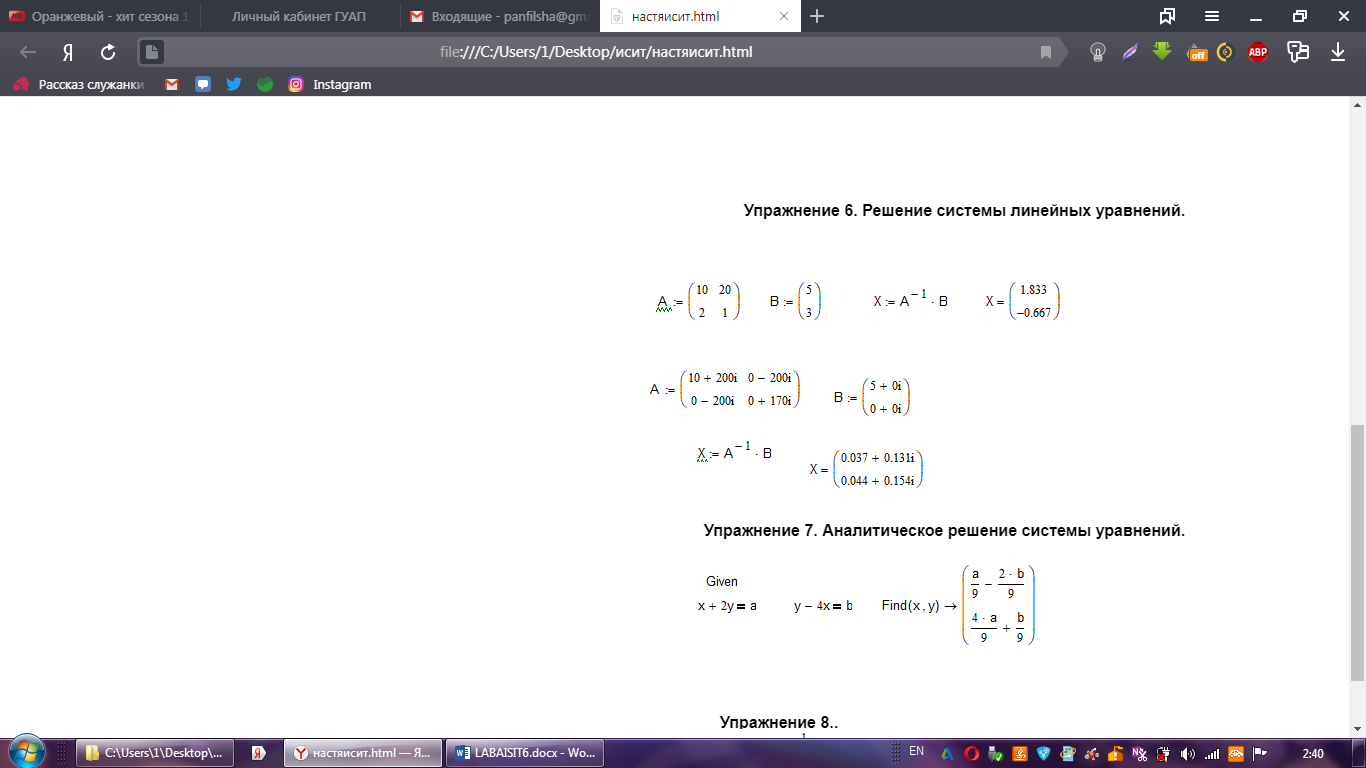Open the green download arrow extension
Screen dimensions: 1366x768
[1161, 51]
